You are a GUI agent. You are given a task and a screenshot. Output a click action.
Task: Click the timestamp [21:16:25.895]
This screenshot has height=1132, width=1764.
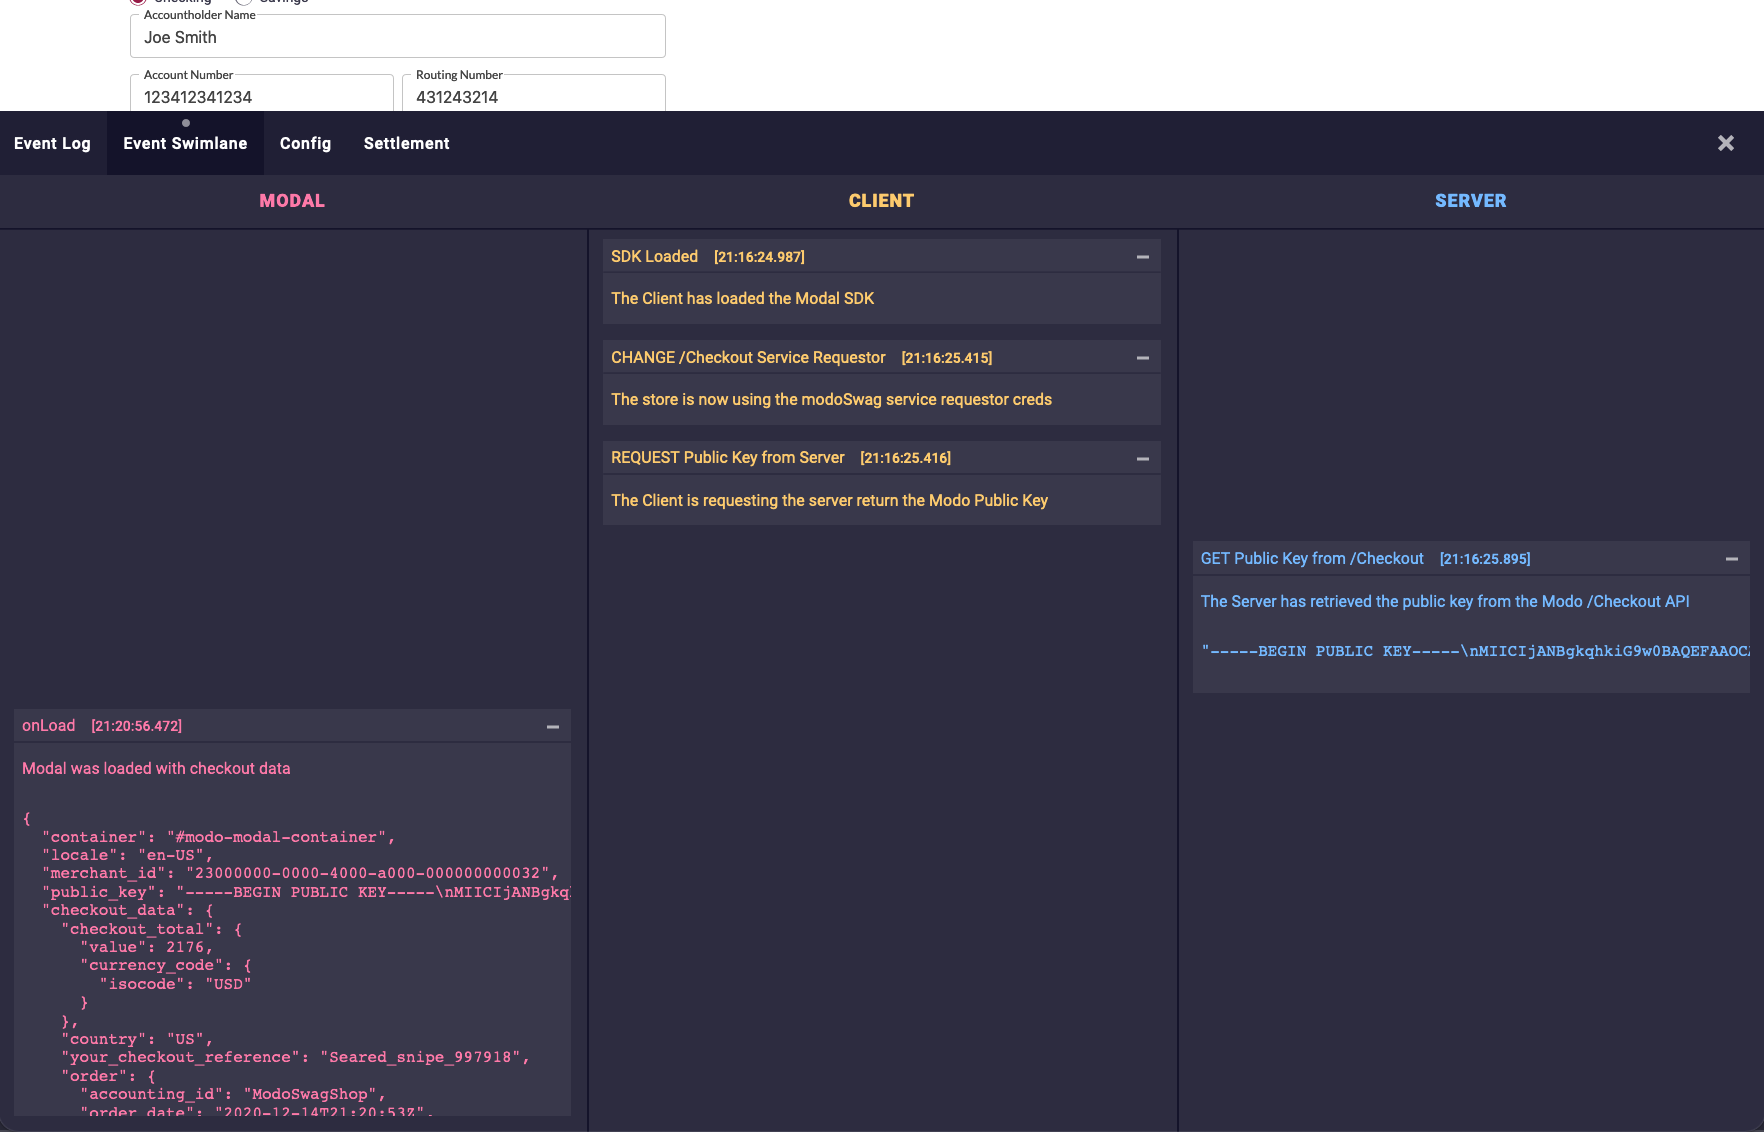[1485, 559]
